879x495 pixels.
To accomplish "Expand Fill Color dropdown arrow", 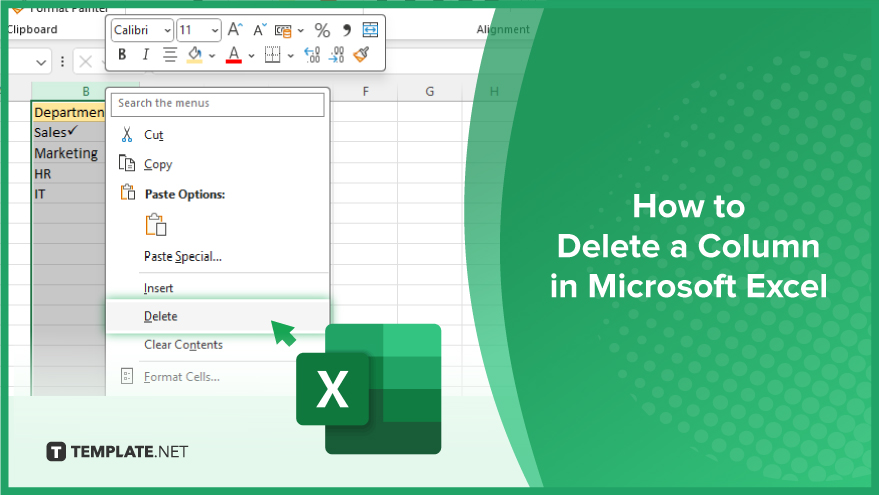I will point(212,55).
